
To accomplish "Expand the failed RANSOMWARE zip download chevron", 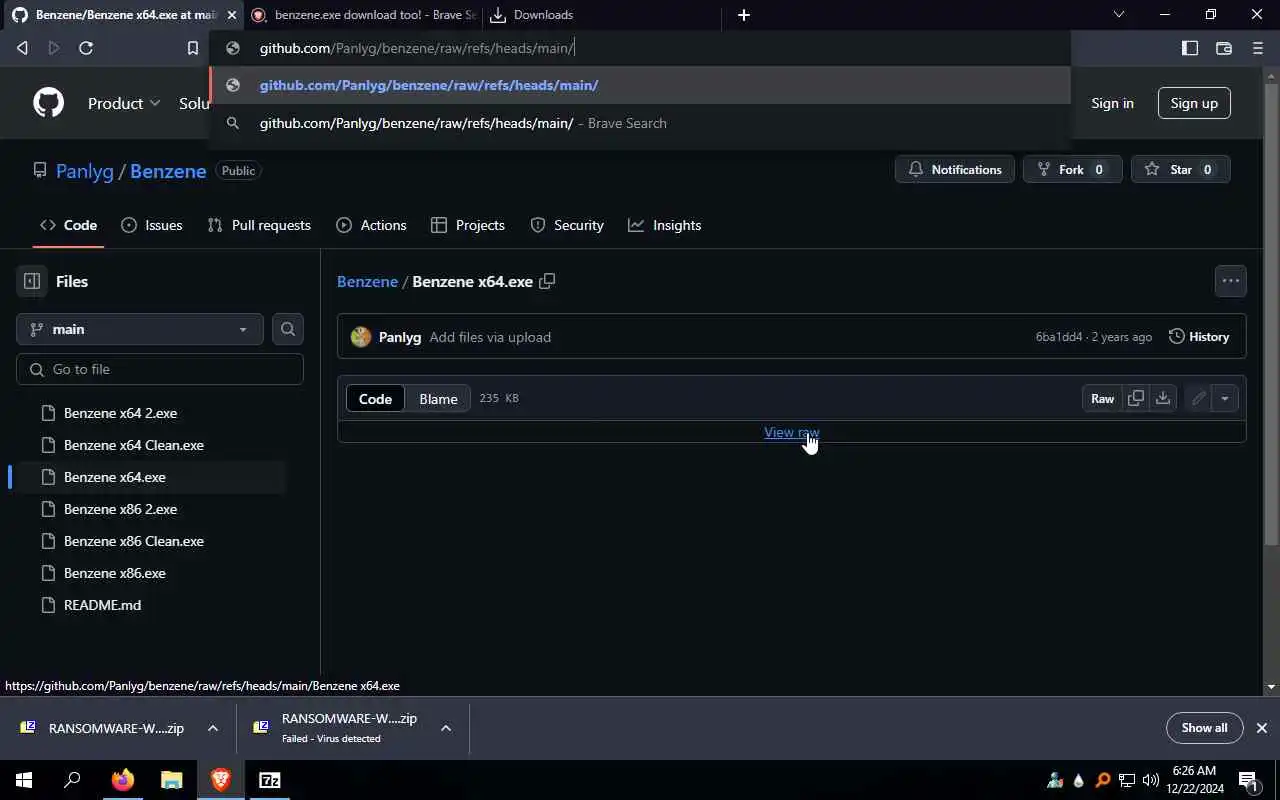I will 446,728.
